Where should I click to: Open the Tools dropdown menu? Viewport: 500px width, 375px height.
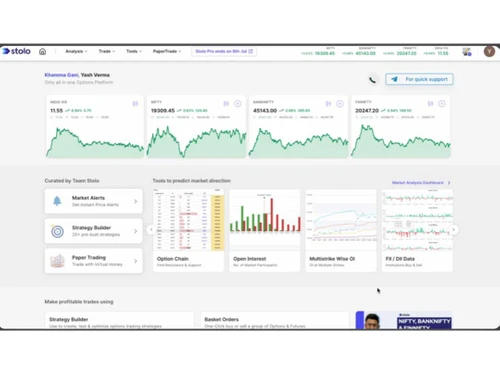[x=134, y=51]
